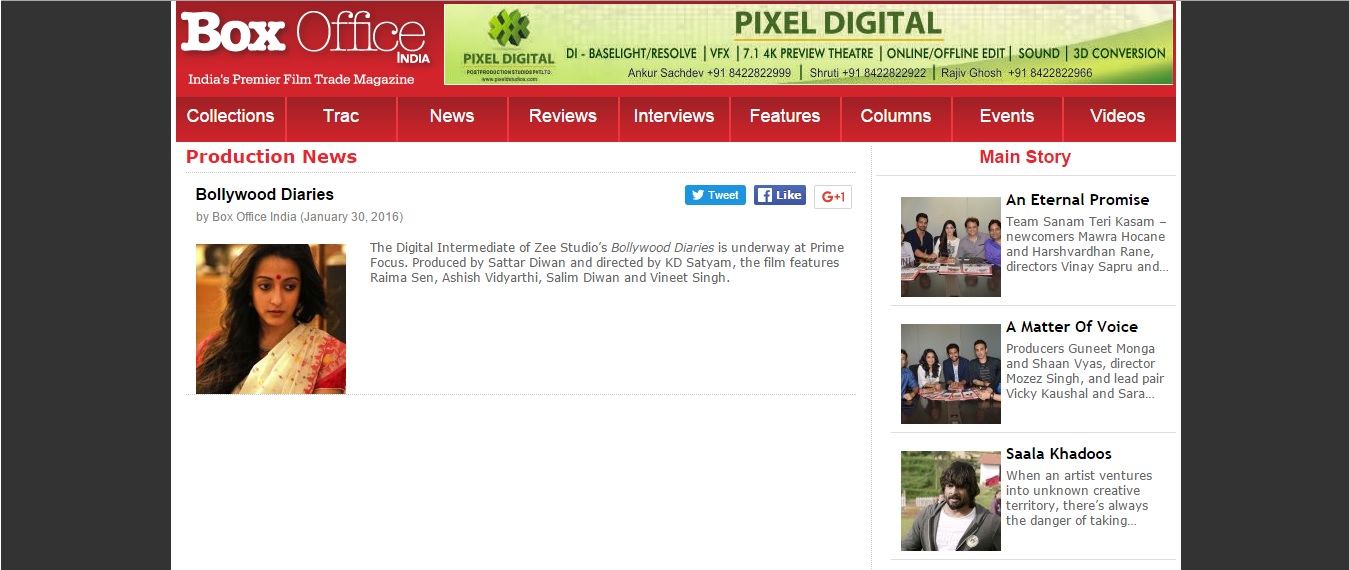Click the Bollywood Diaries article photo

pos(271,319)
